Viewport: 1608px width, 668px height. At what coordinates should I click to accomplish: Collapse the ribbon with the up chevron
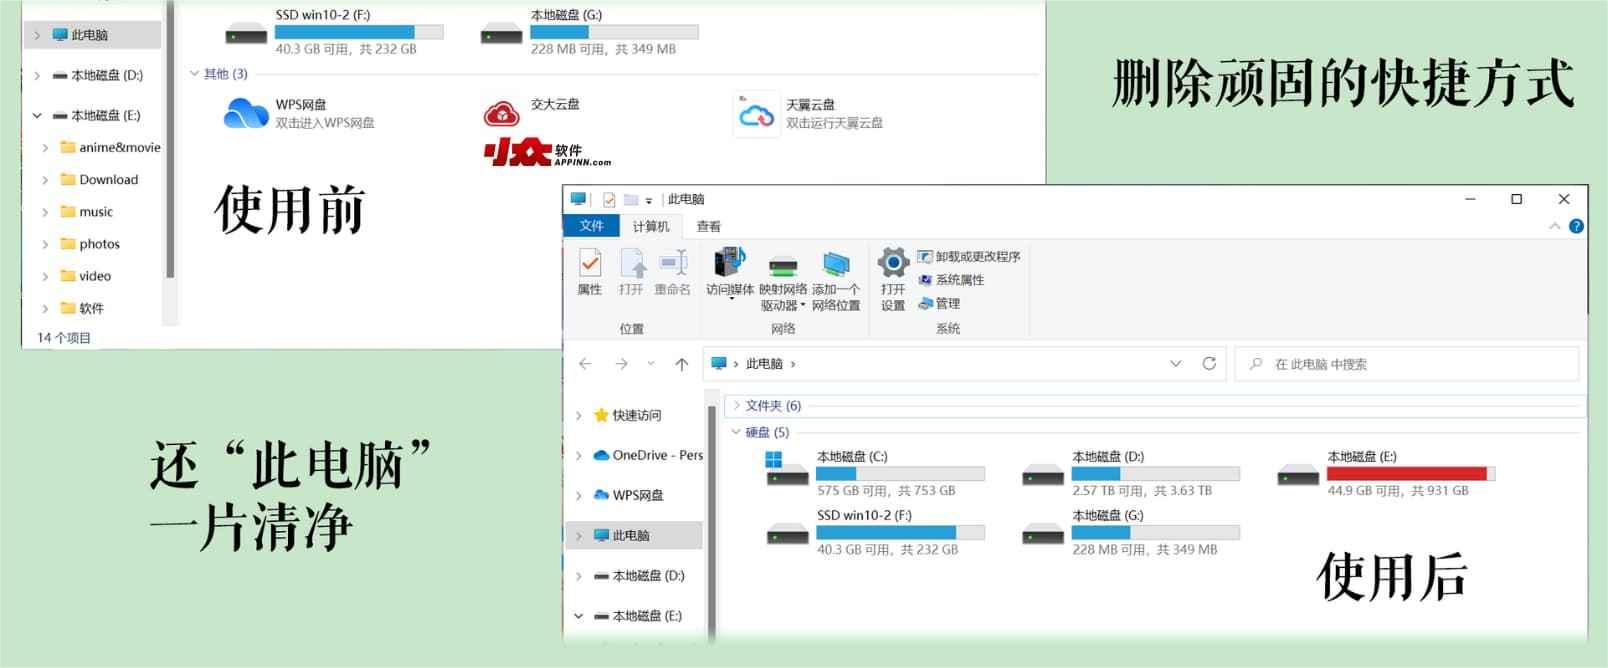click(x=1555, y=226)
